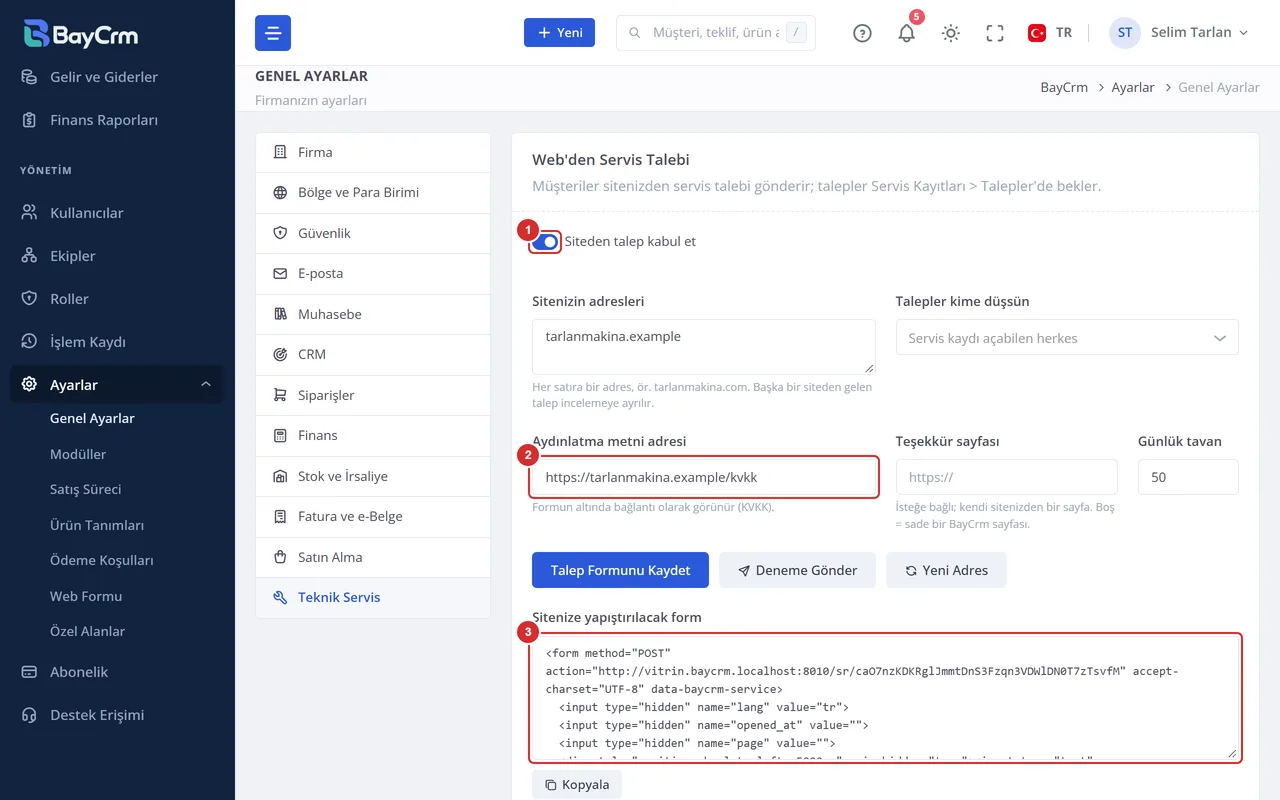Collapse the Ayarlar sidebar section
This screenshot has width=1280, height=800.
point(117,385)
